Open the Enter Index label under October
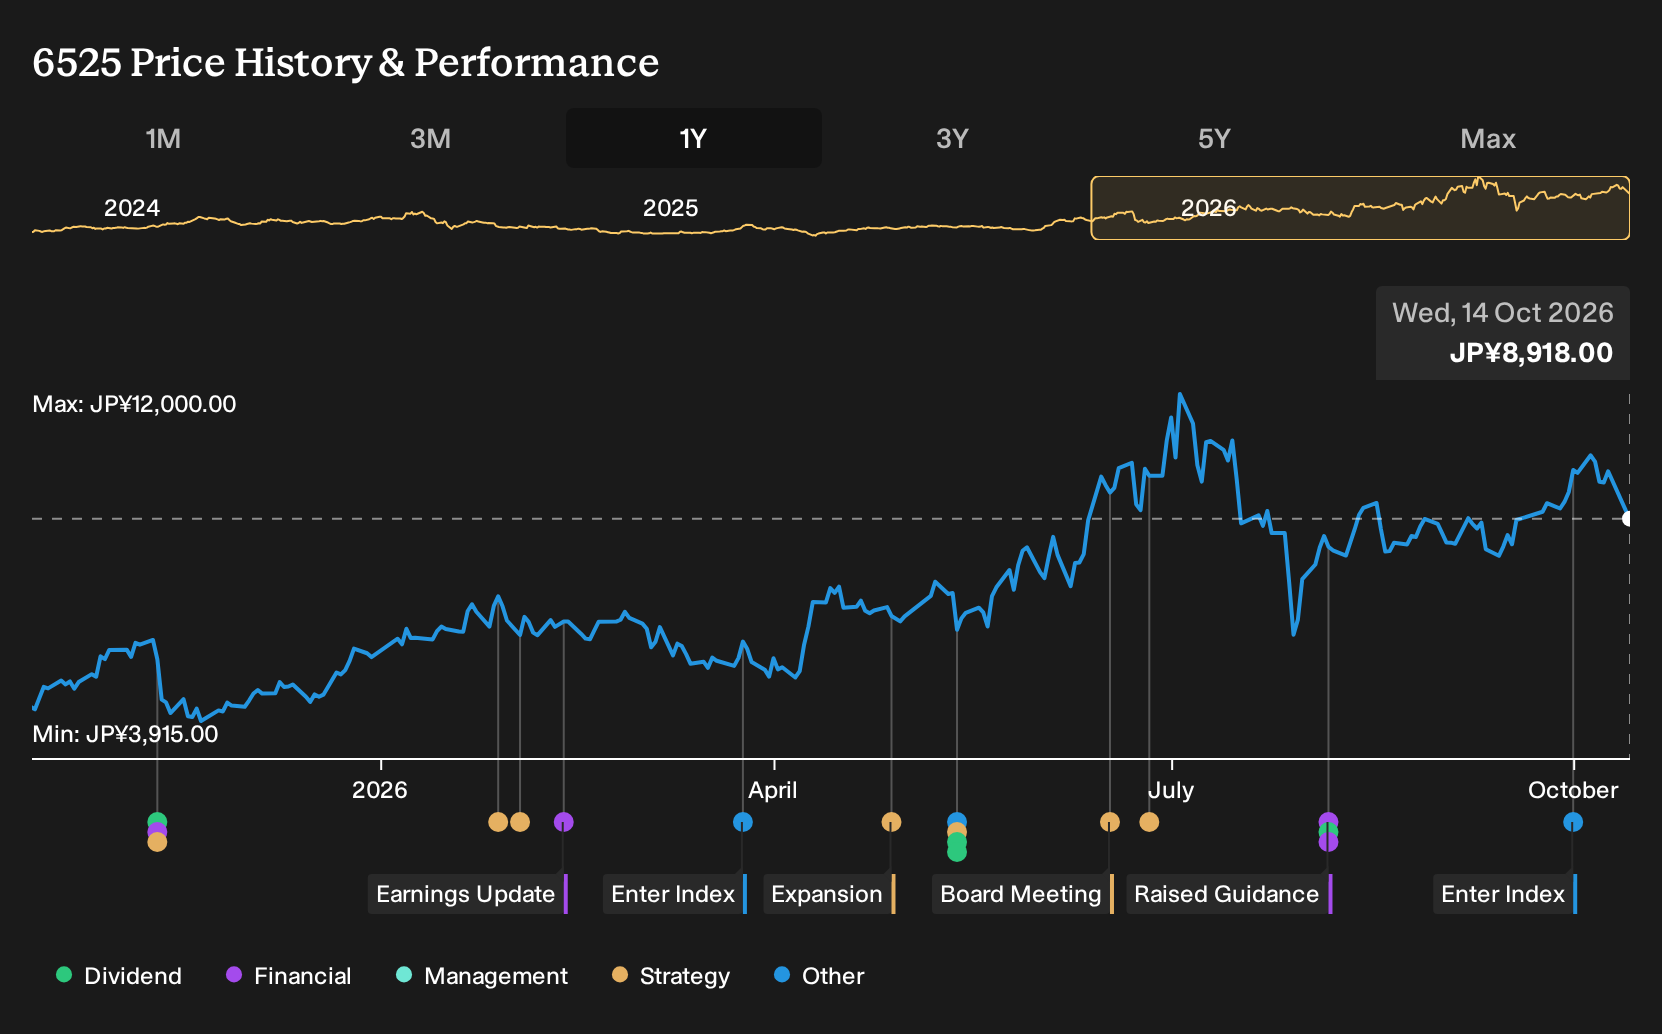 point(1505,894)
